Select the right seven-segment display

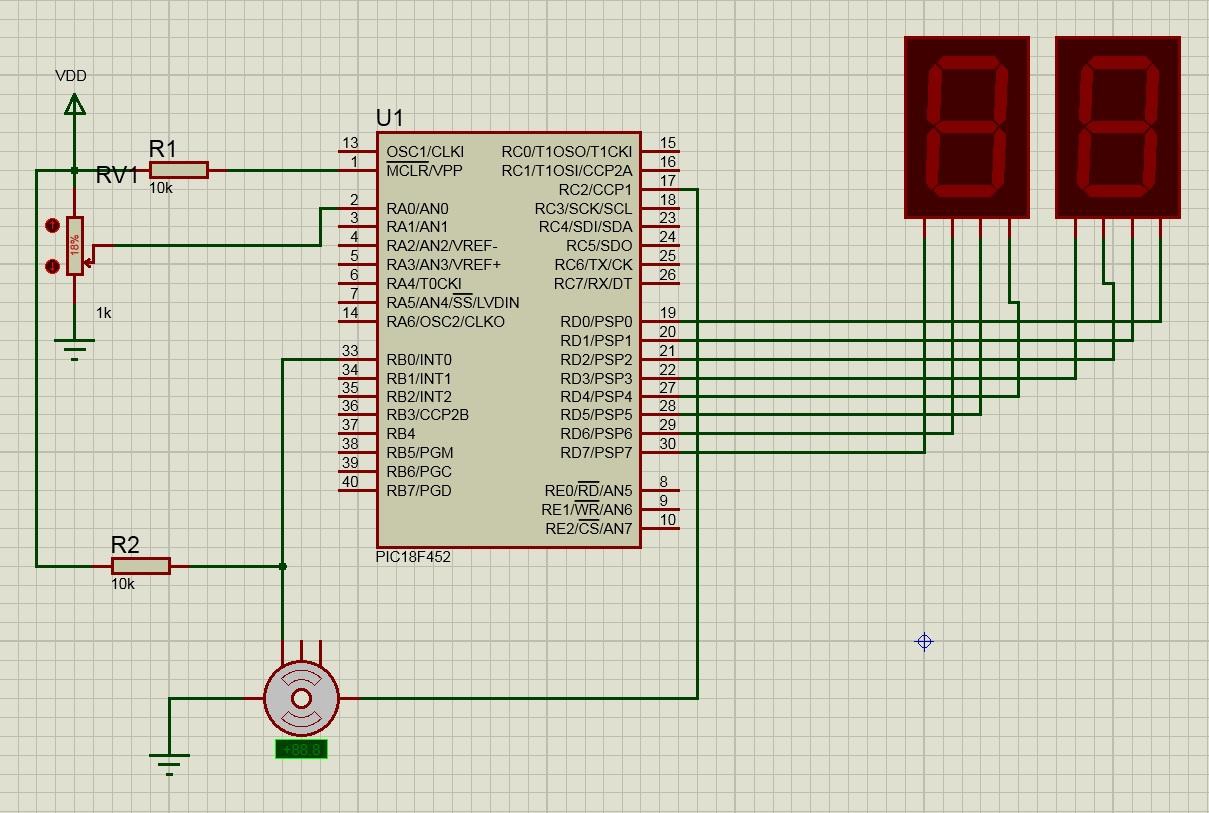[1117, 125]
